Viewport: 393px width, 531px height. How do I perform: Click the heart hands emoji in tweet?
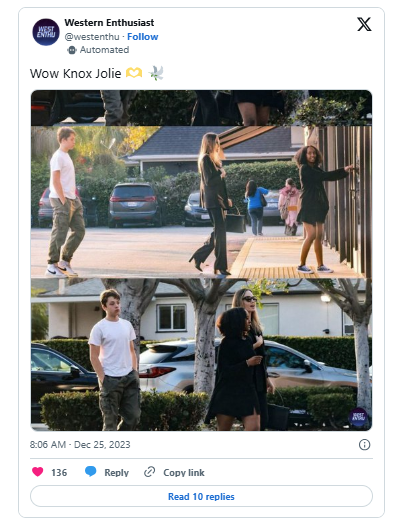[x=134, y=73]
